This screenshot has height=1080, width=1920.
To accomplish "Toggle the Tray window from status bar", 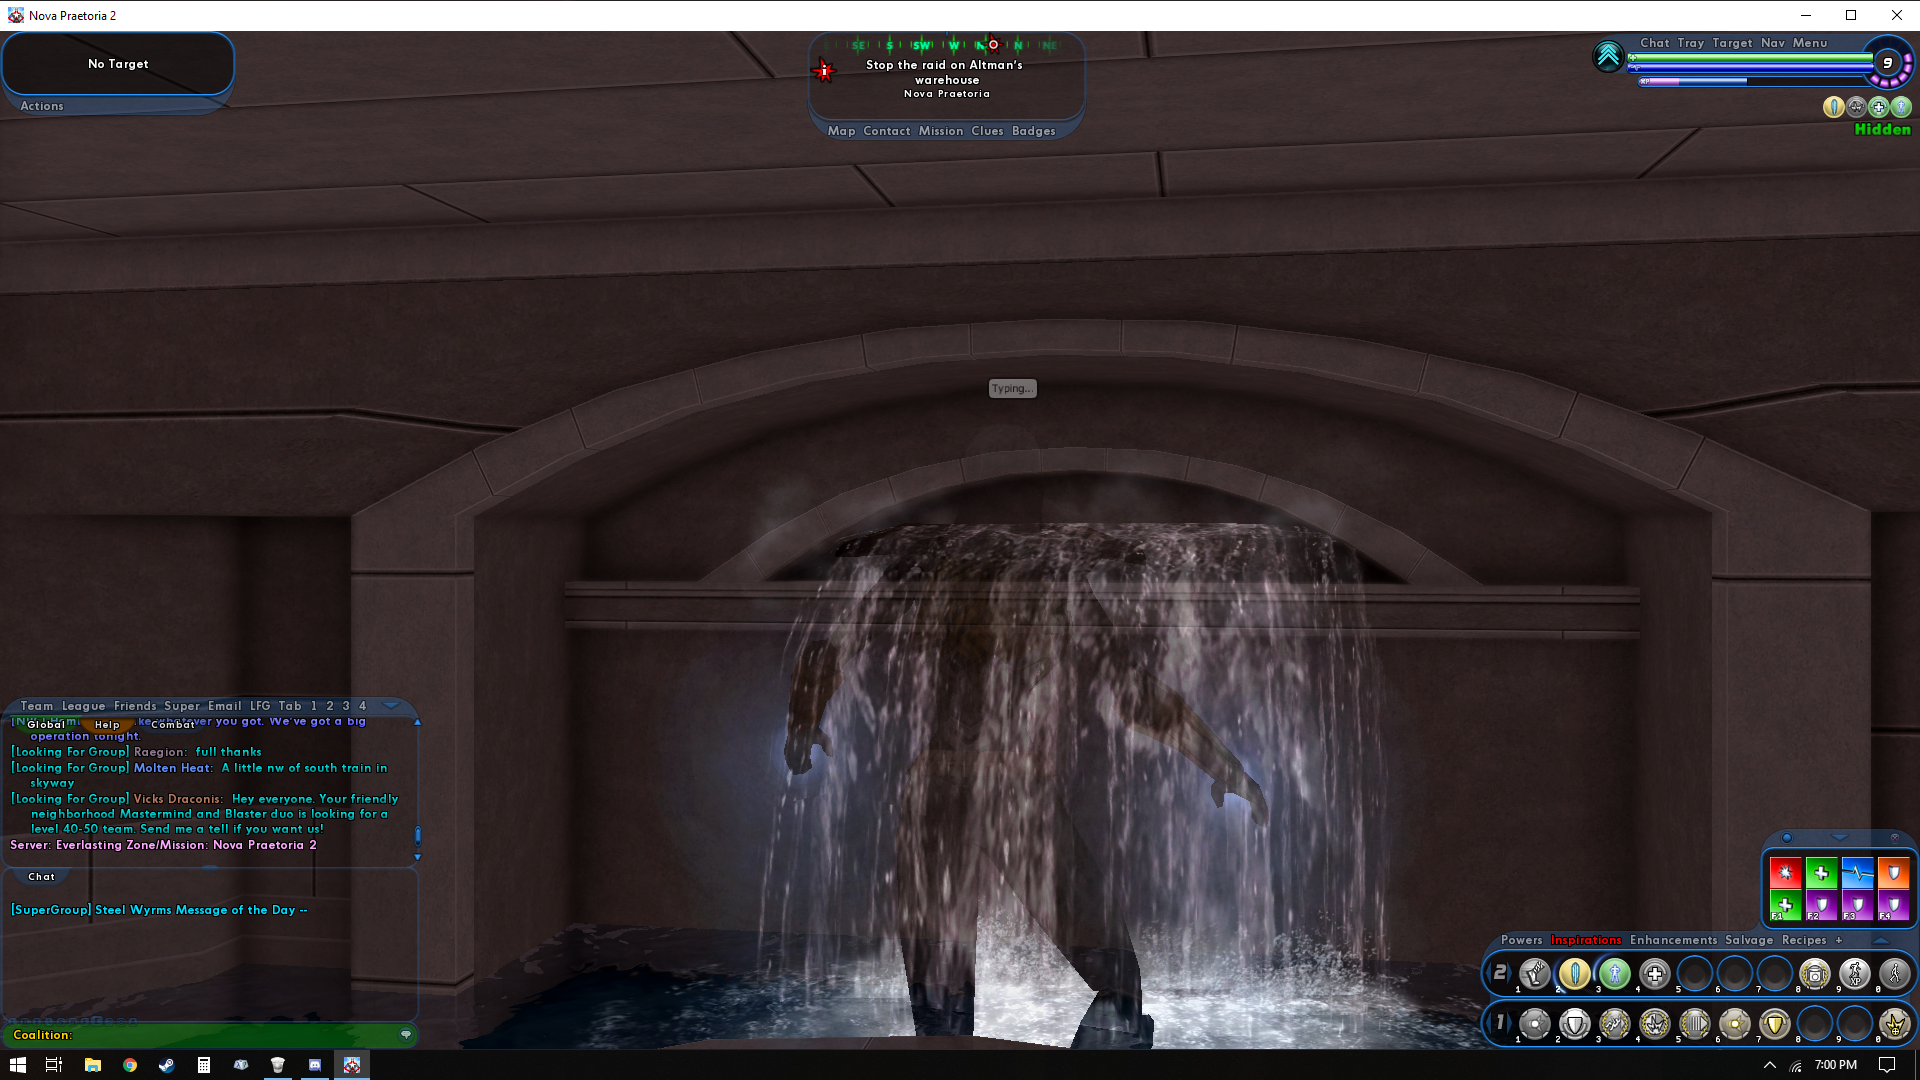I will pos(1691,43).
